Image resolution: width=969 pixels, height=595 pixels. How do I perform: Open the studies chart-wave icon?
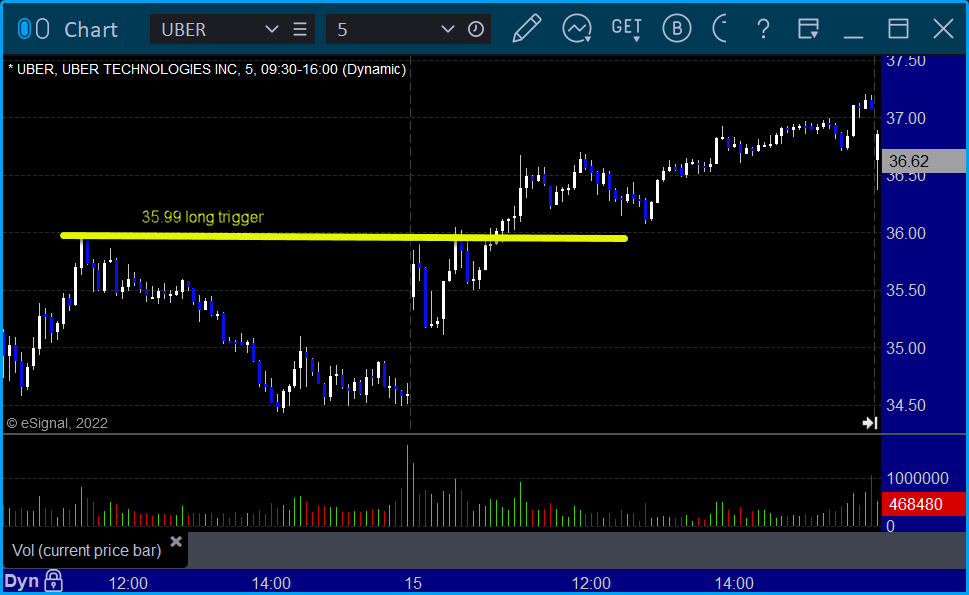click(x=577, y=29)
